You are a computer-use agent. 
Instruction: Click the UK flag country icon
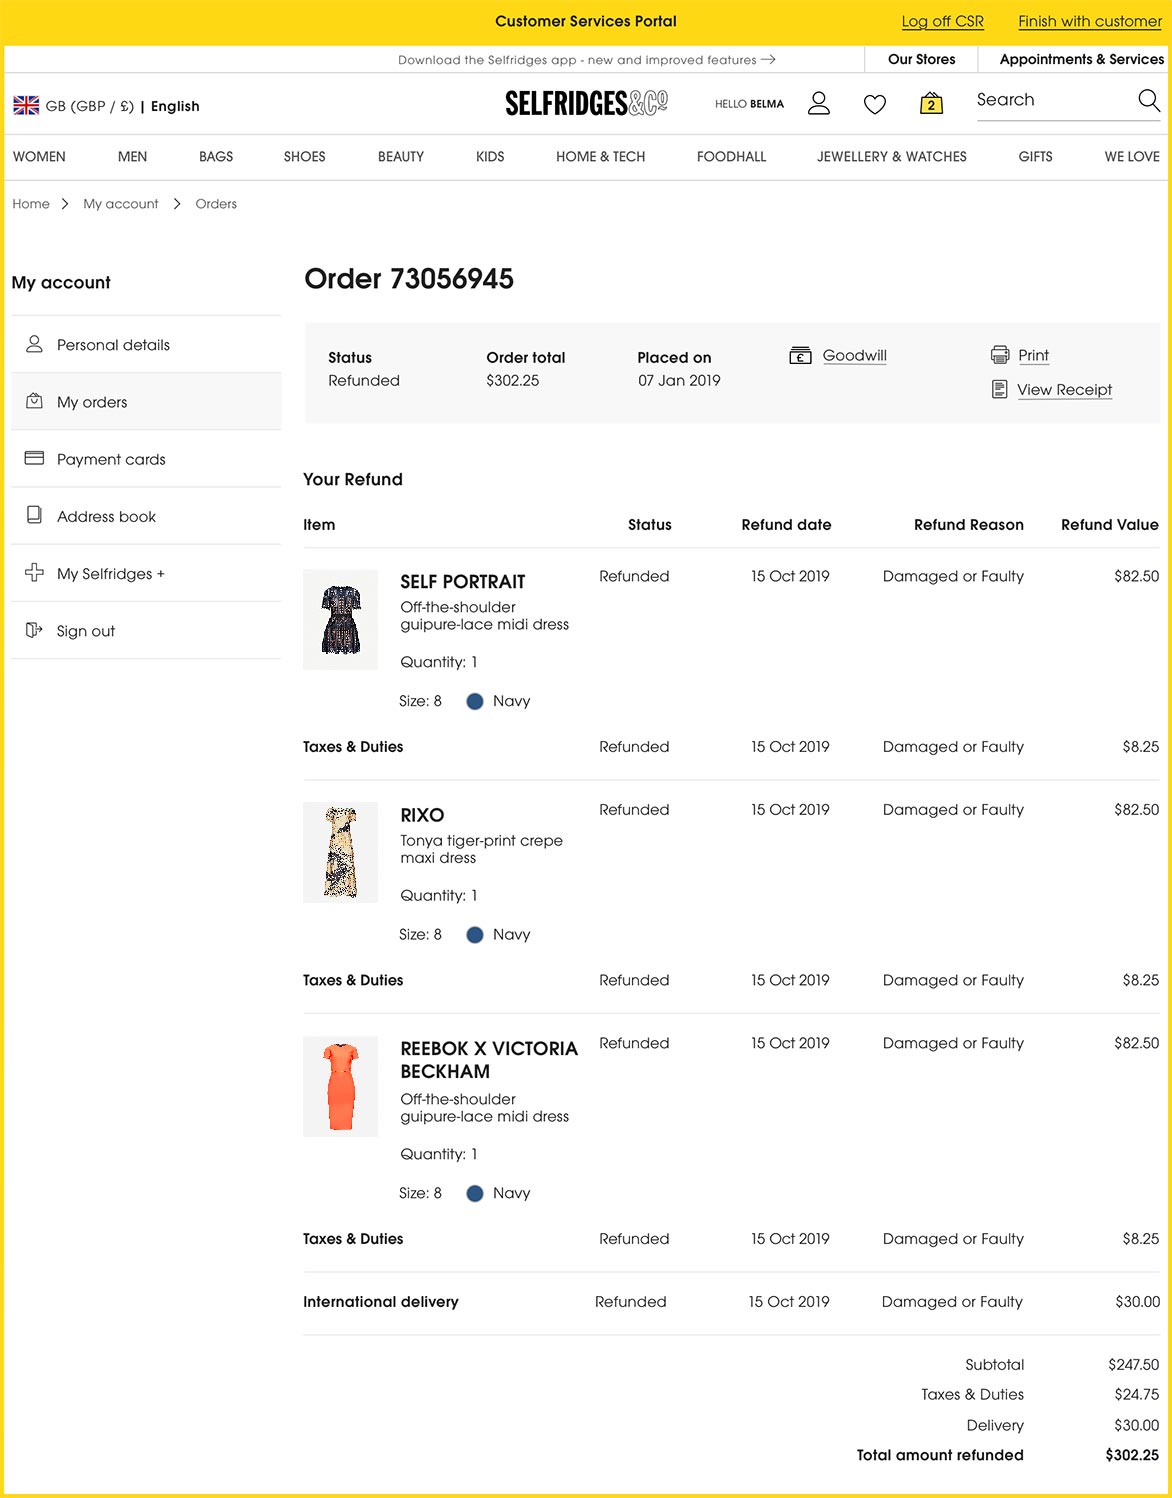pyautogui.click(x=26, y=106)
